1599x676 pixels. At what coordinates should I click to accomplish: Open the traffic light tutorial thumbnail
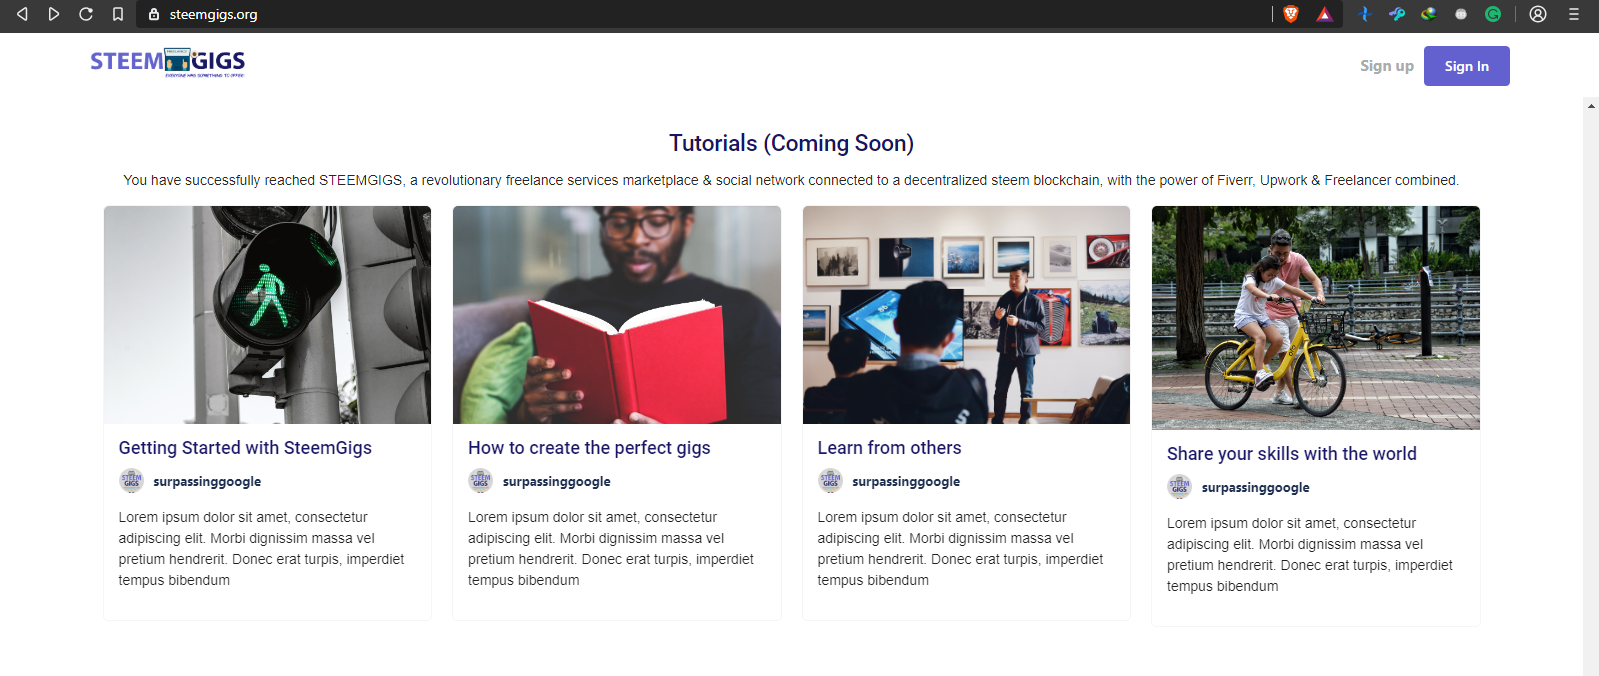[267, 315]
